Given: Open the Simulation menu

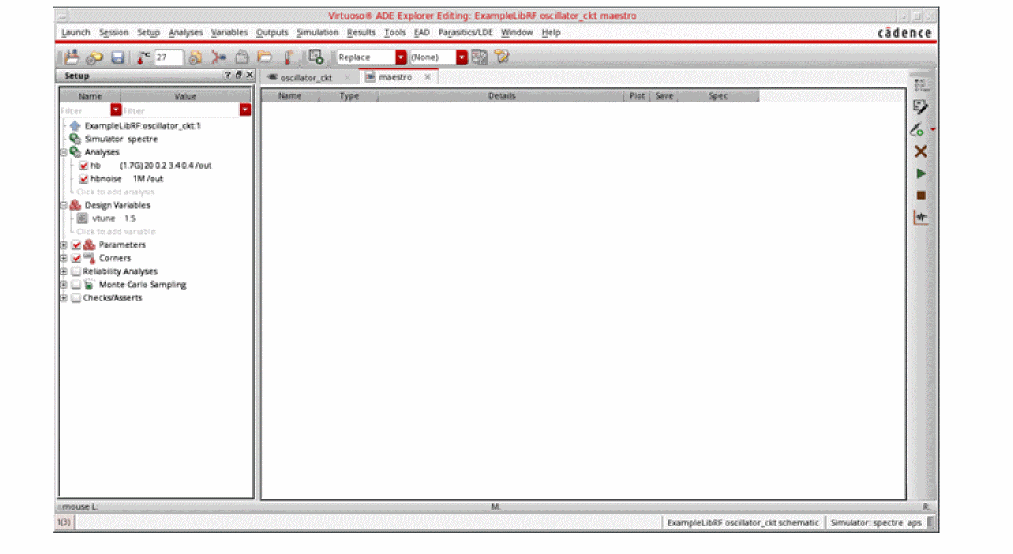Looking at the screenshot, I should [x=317, y=32].
